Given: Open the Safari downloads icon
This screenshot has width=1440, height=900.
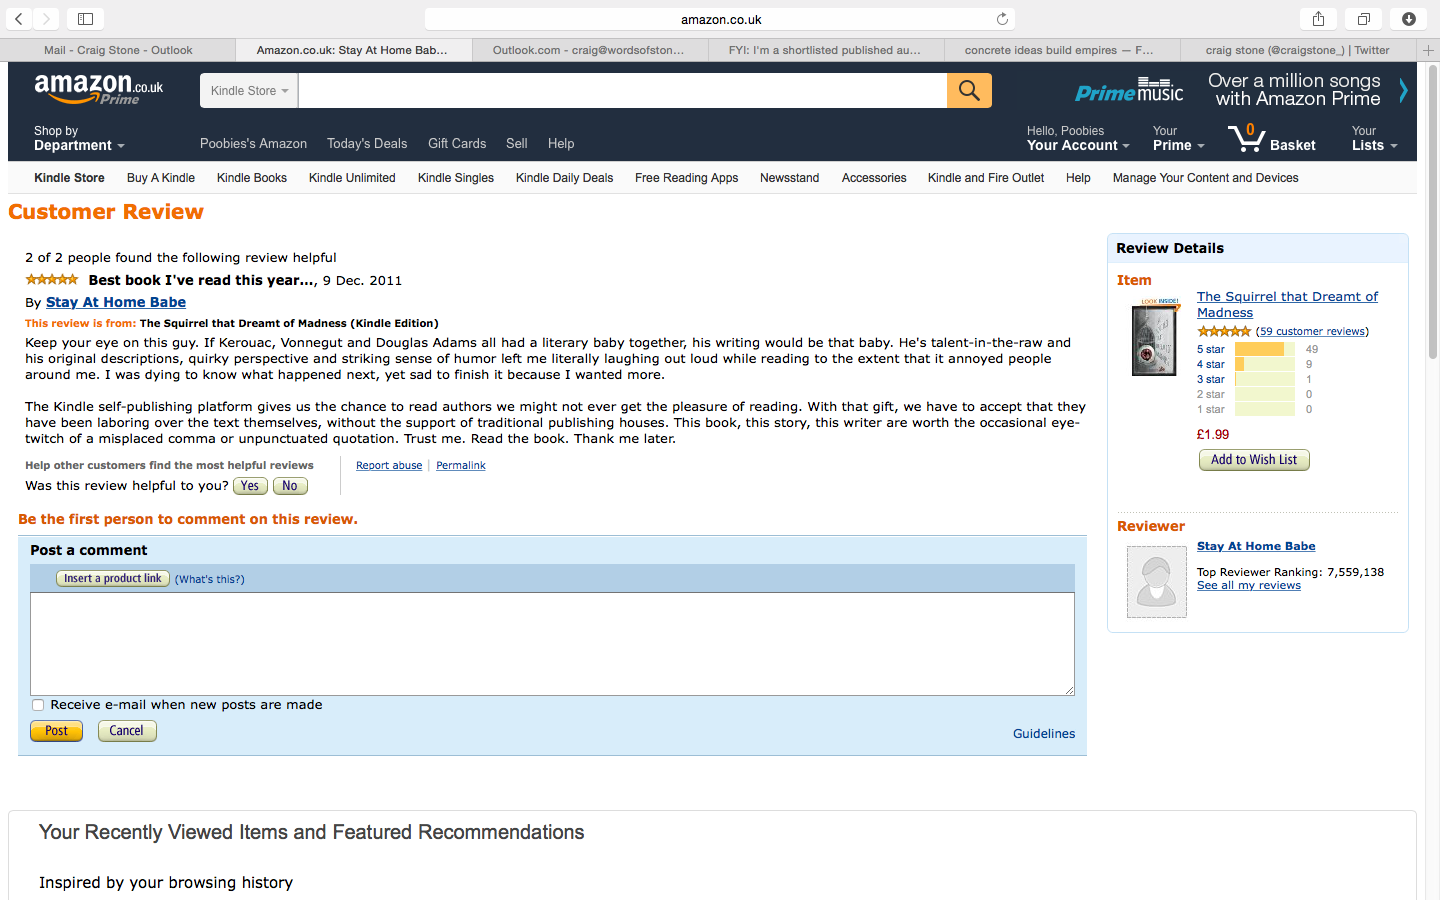Looking at the screenshot, I should coord(1409,19).
